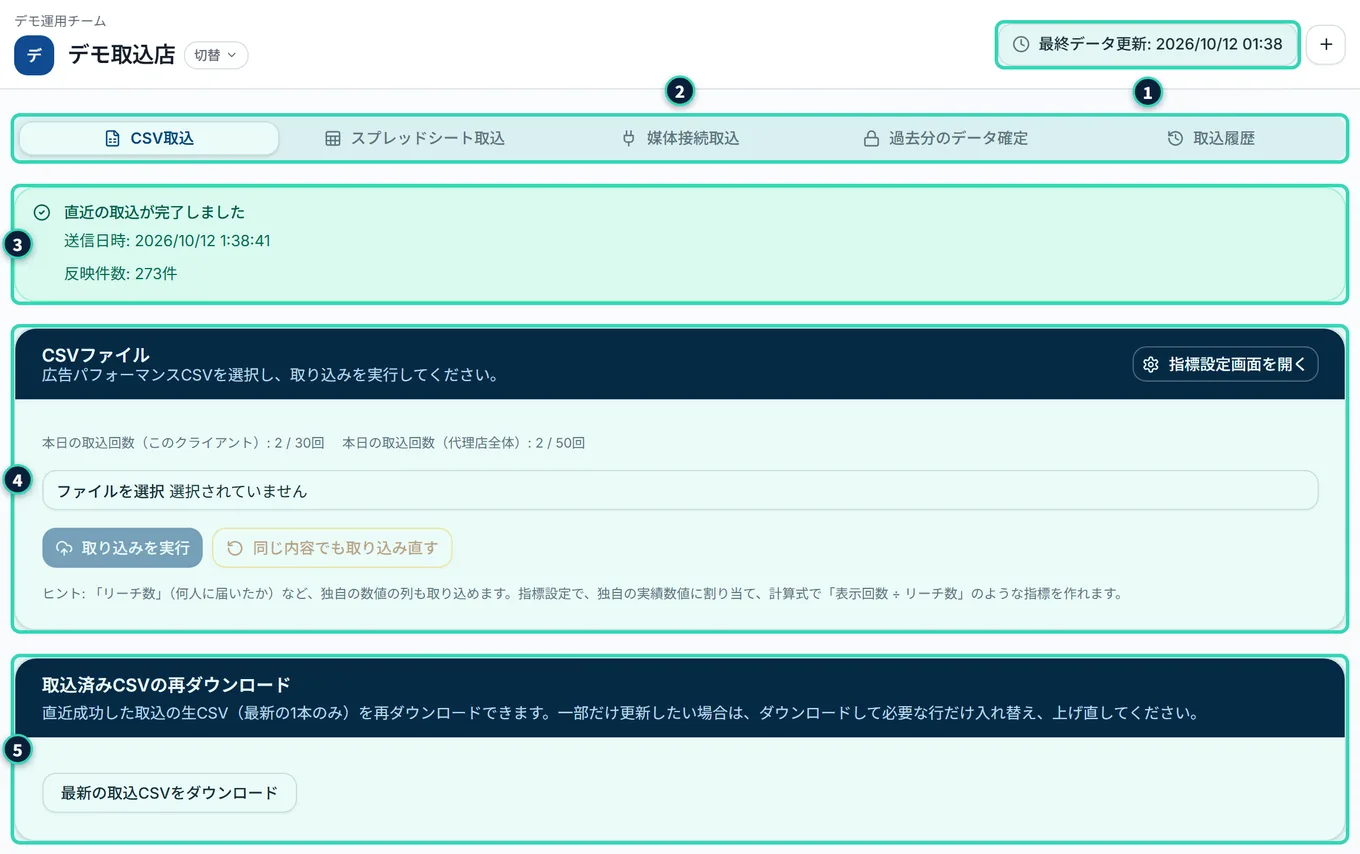Click the 送信日時: 2026/10/12 1:38:41 text
1360x854 pixels.
click(x=167, y=241)
